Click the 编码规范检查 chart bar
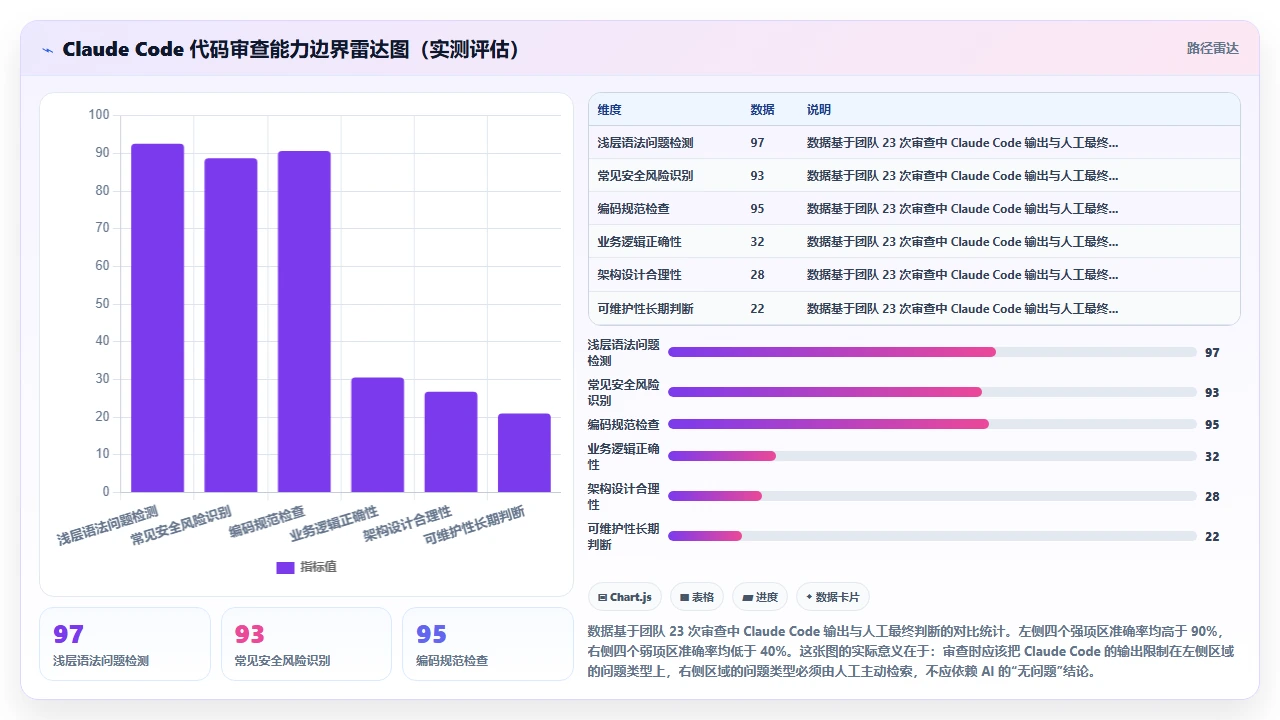Screen dimensions: 1280x720 point(304,321)
